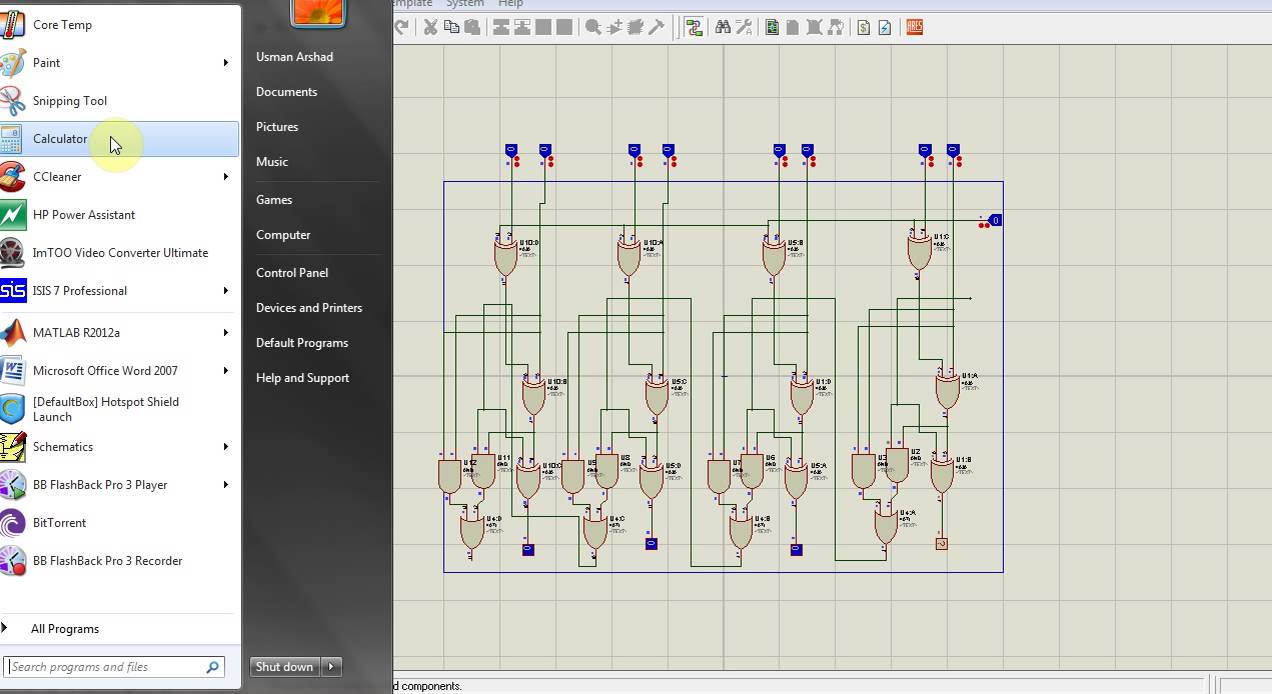This screenshot has height=694, width=1272.
Task: Click the Shut down button
Action: click(284, 667)
